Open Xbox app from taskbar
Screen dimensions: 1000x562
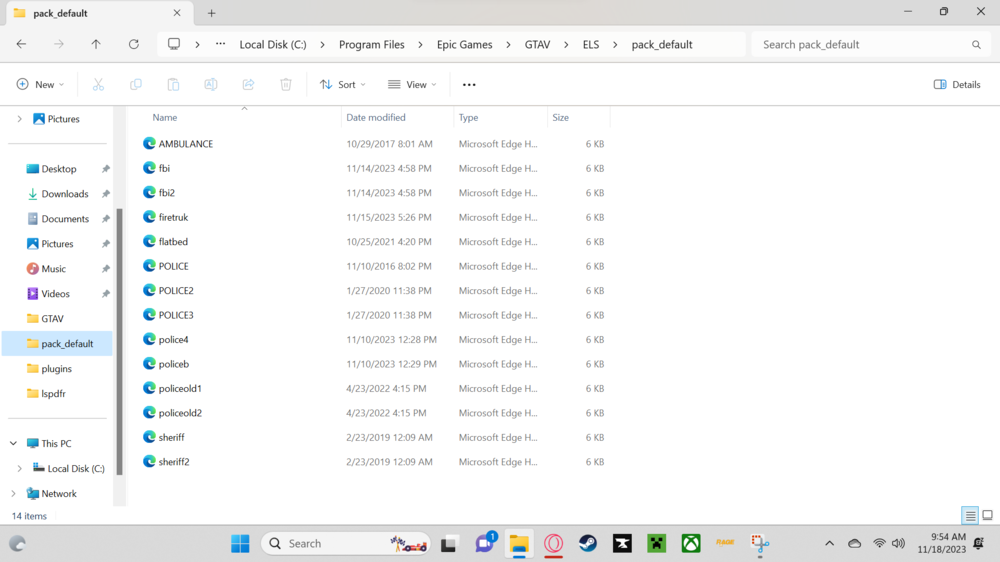pos(691,544)
